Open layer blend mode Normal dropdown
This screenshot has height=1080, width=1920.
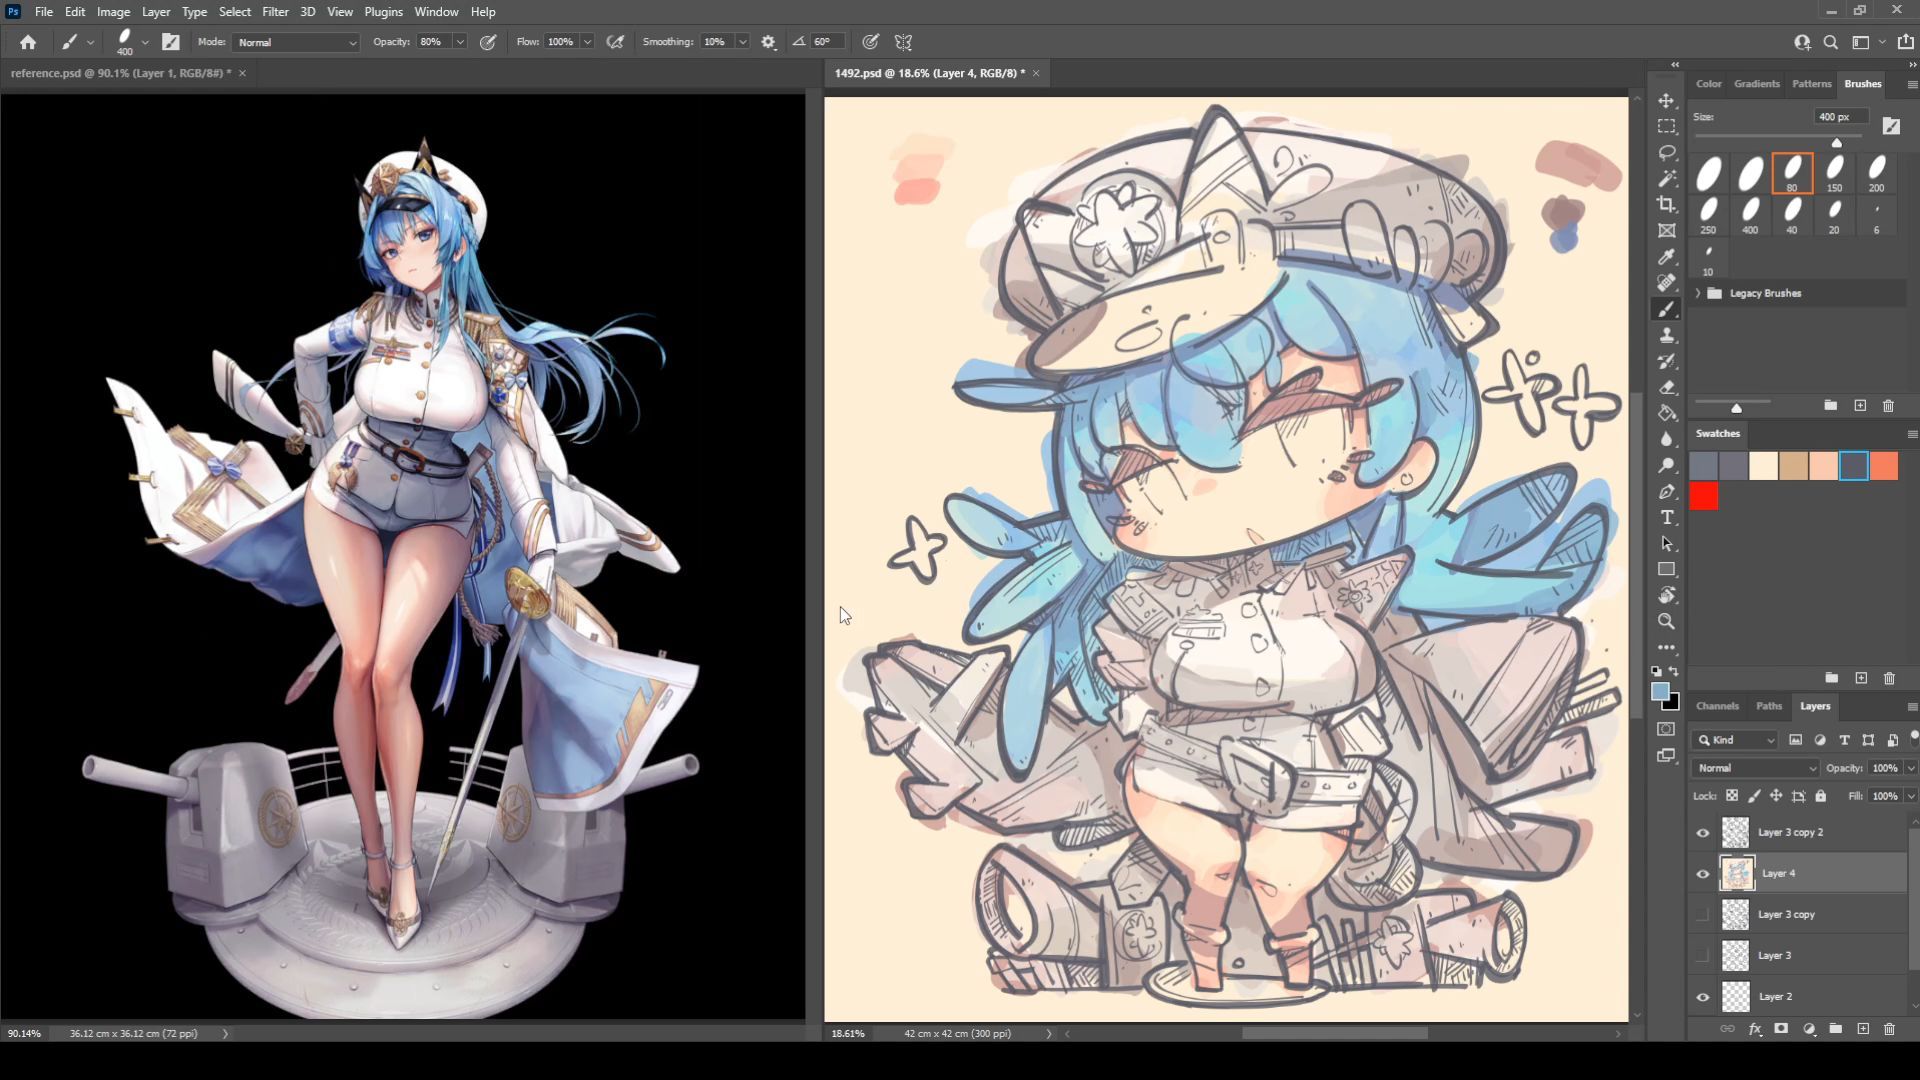coord(1756,768)
